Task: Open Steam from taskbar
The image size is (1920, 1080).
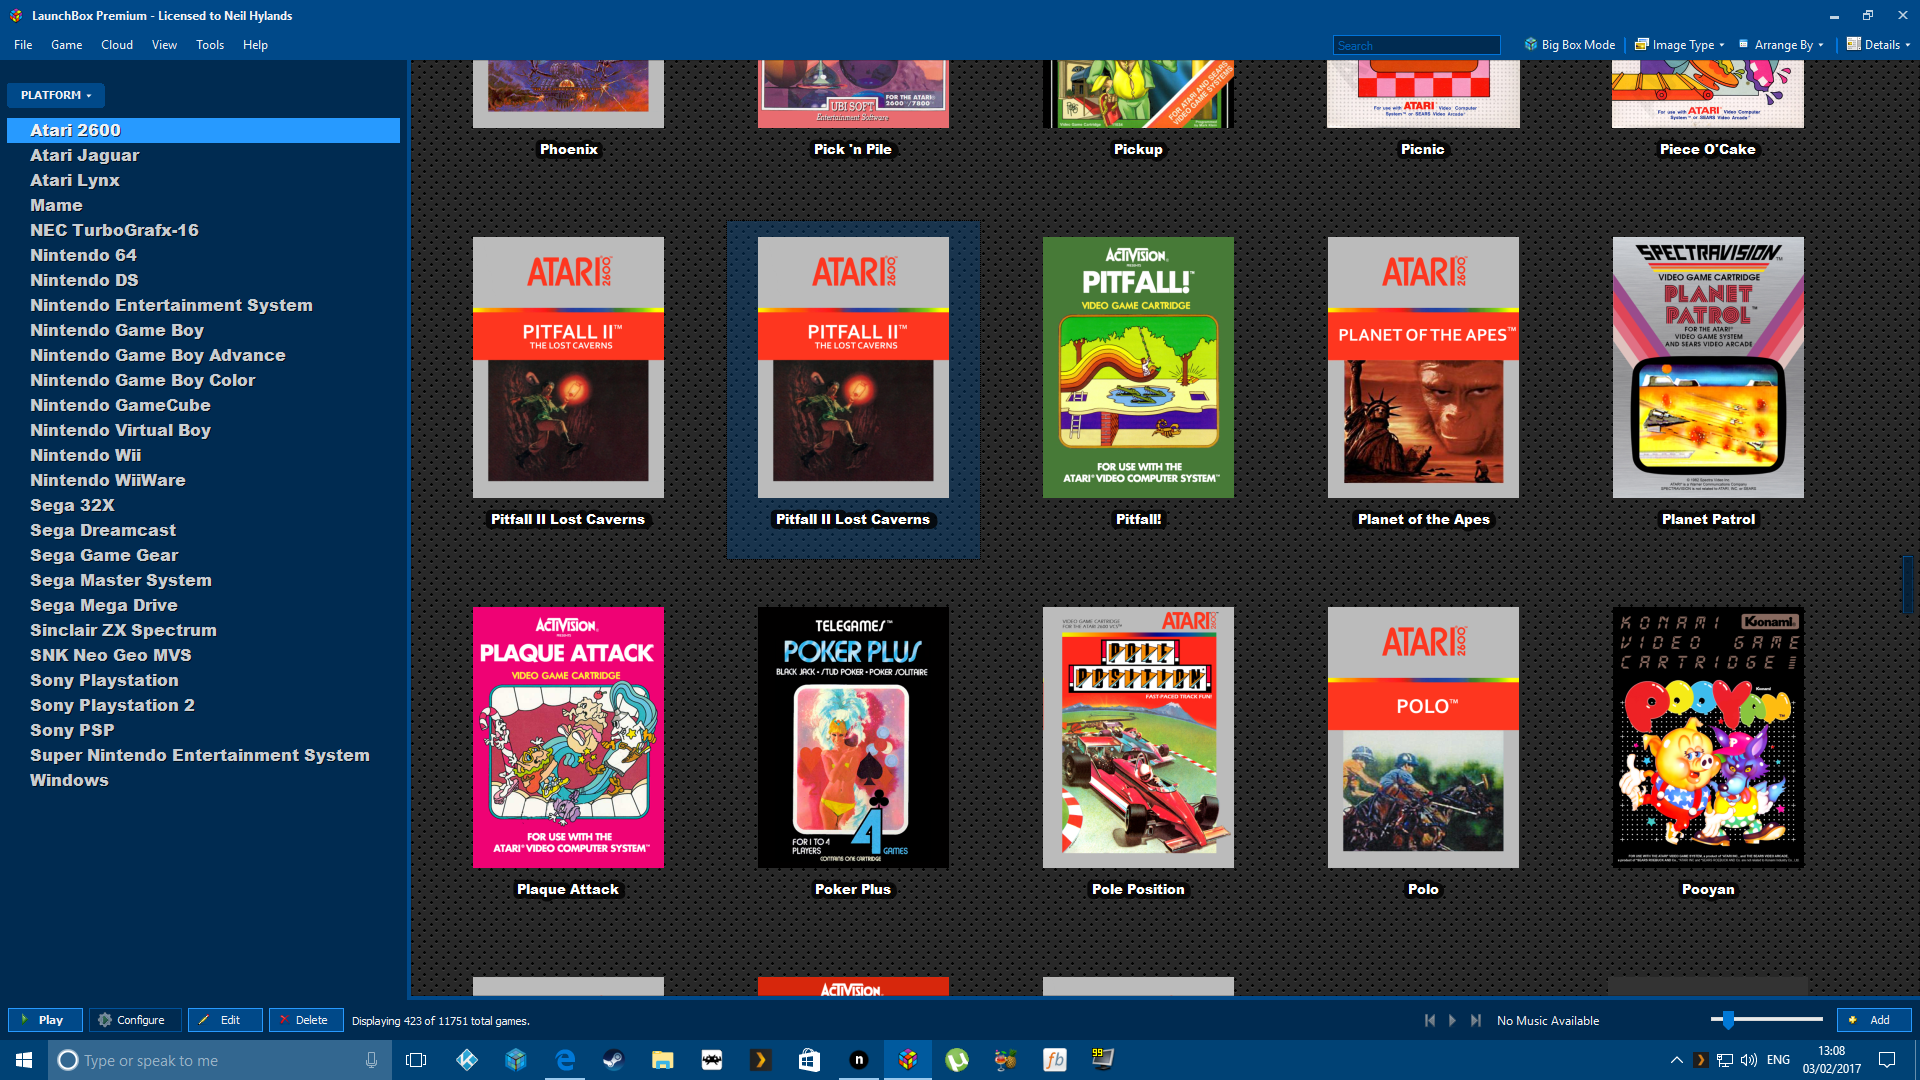Action: [x=613, y=1060]
